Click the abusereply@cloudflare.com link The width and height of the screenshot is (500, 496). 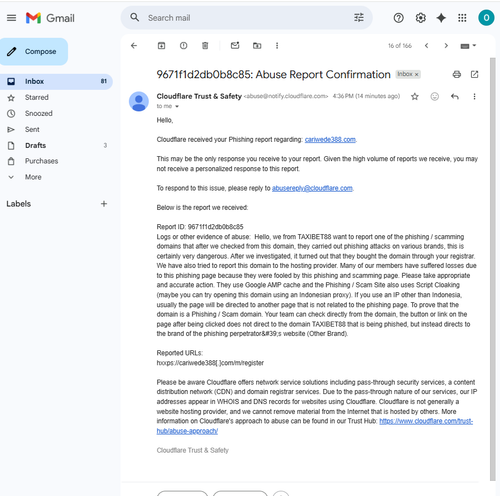click(312, 188)
